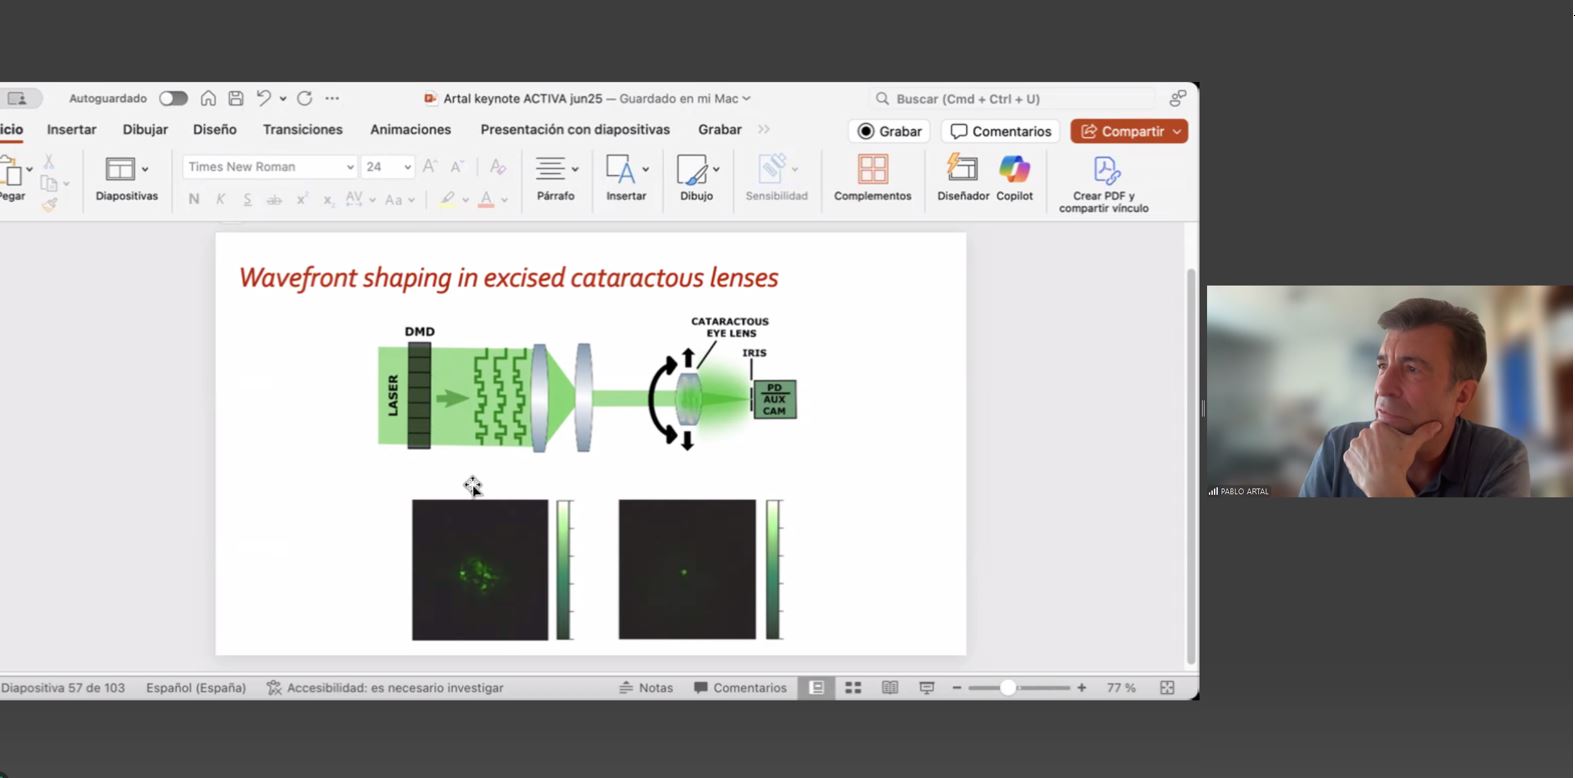1575x778 pixels.
Task: Open character spacing AV options
Action: (x=354, y=199)
